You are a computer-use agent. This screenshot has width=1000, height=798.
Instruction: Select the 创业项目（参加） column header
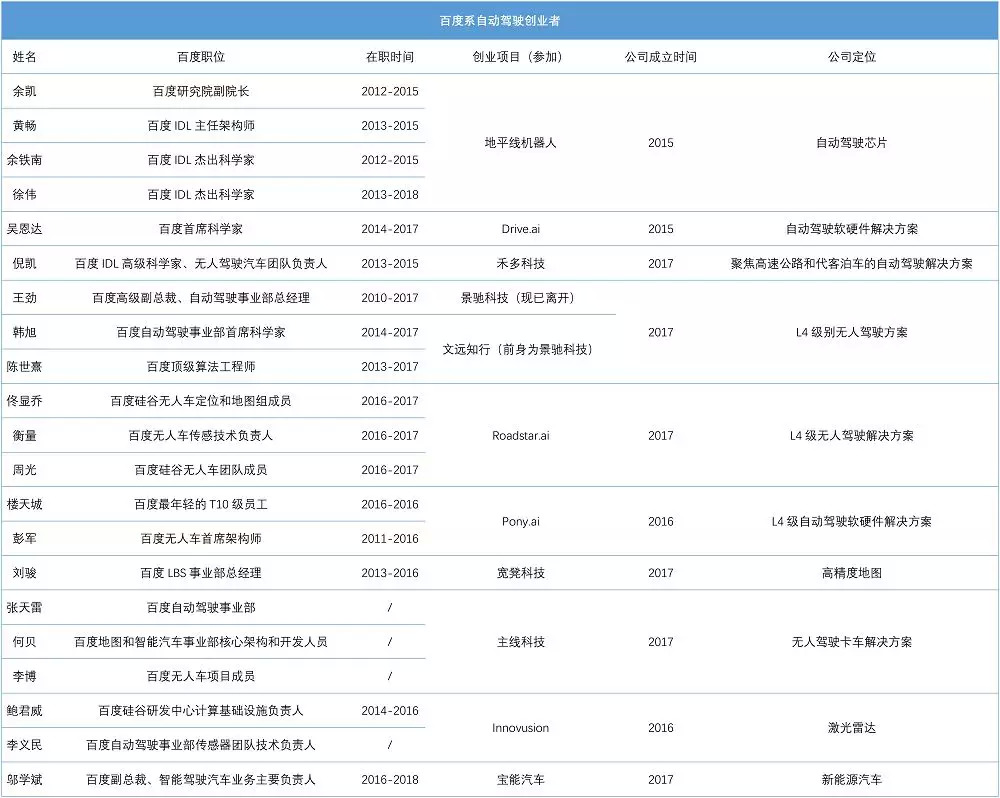(x=520, y=57)
